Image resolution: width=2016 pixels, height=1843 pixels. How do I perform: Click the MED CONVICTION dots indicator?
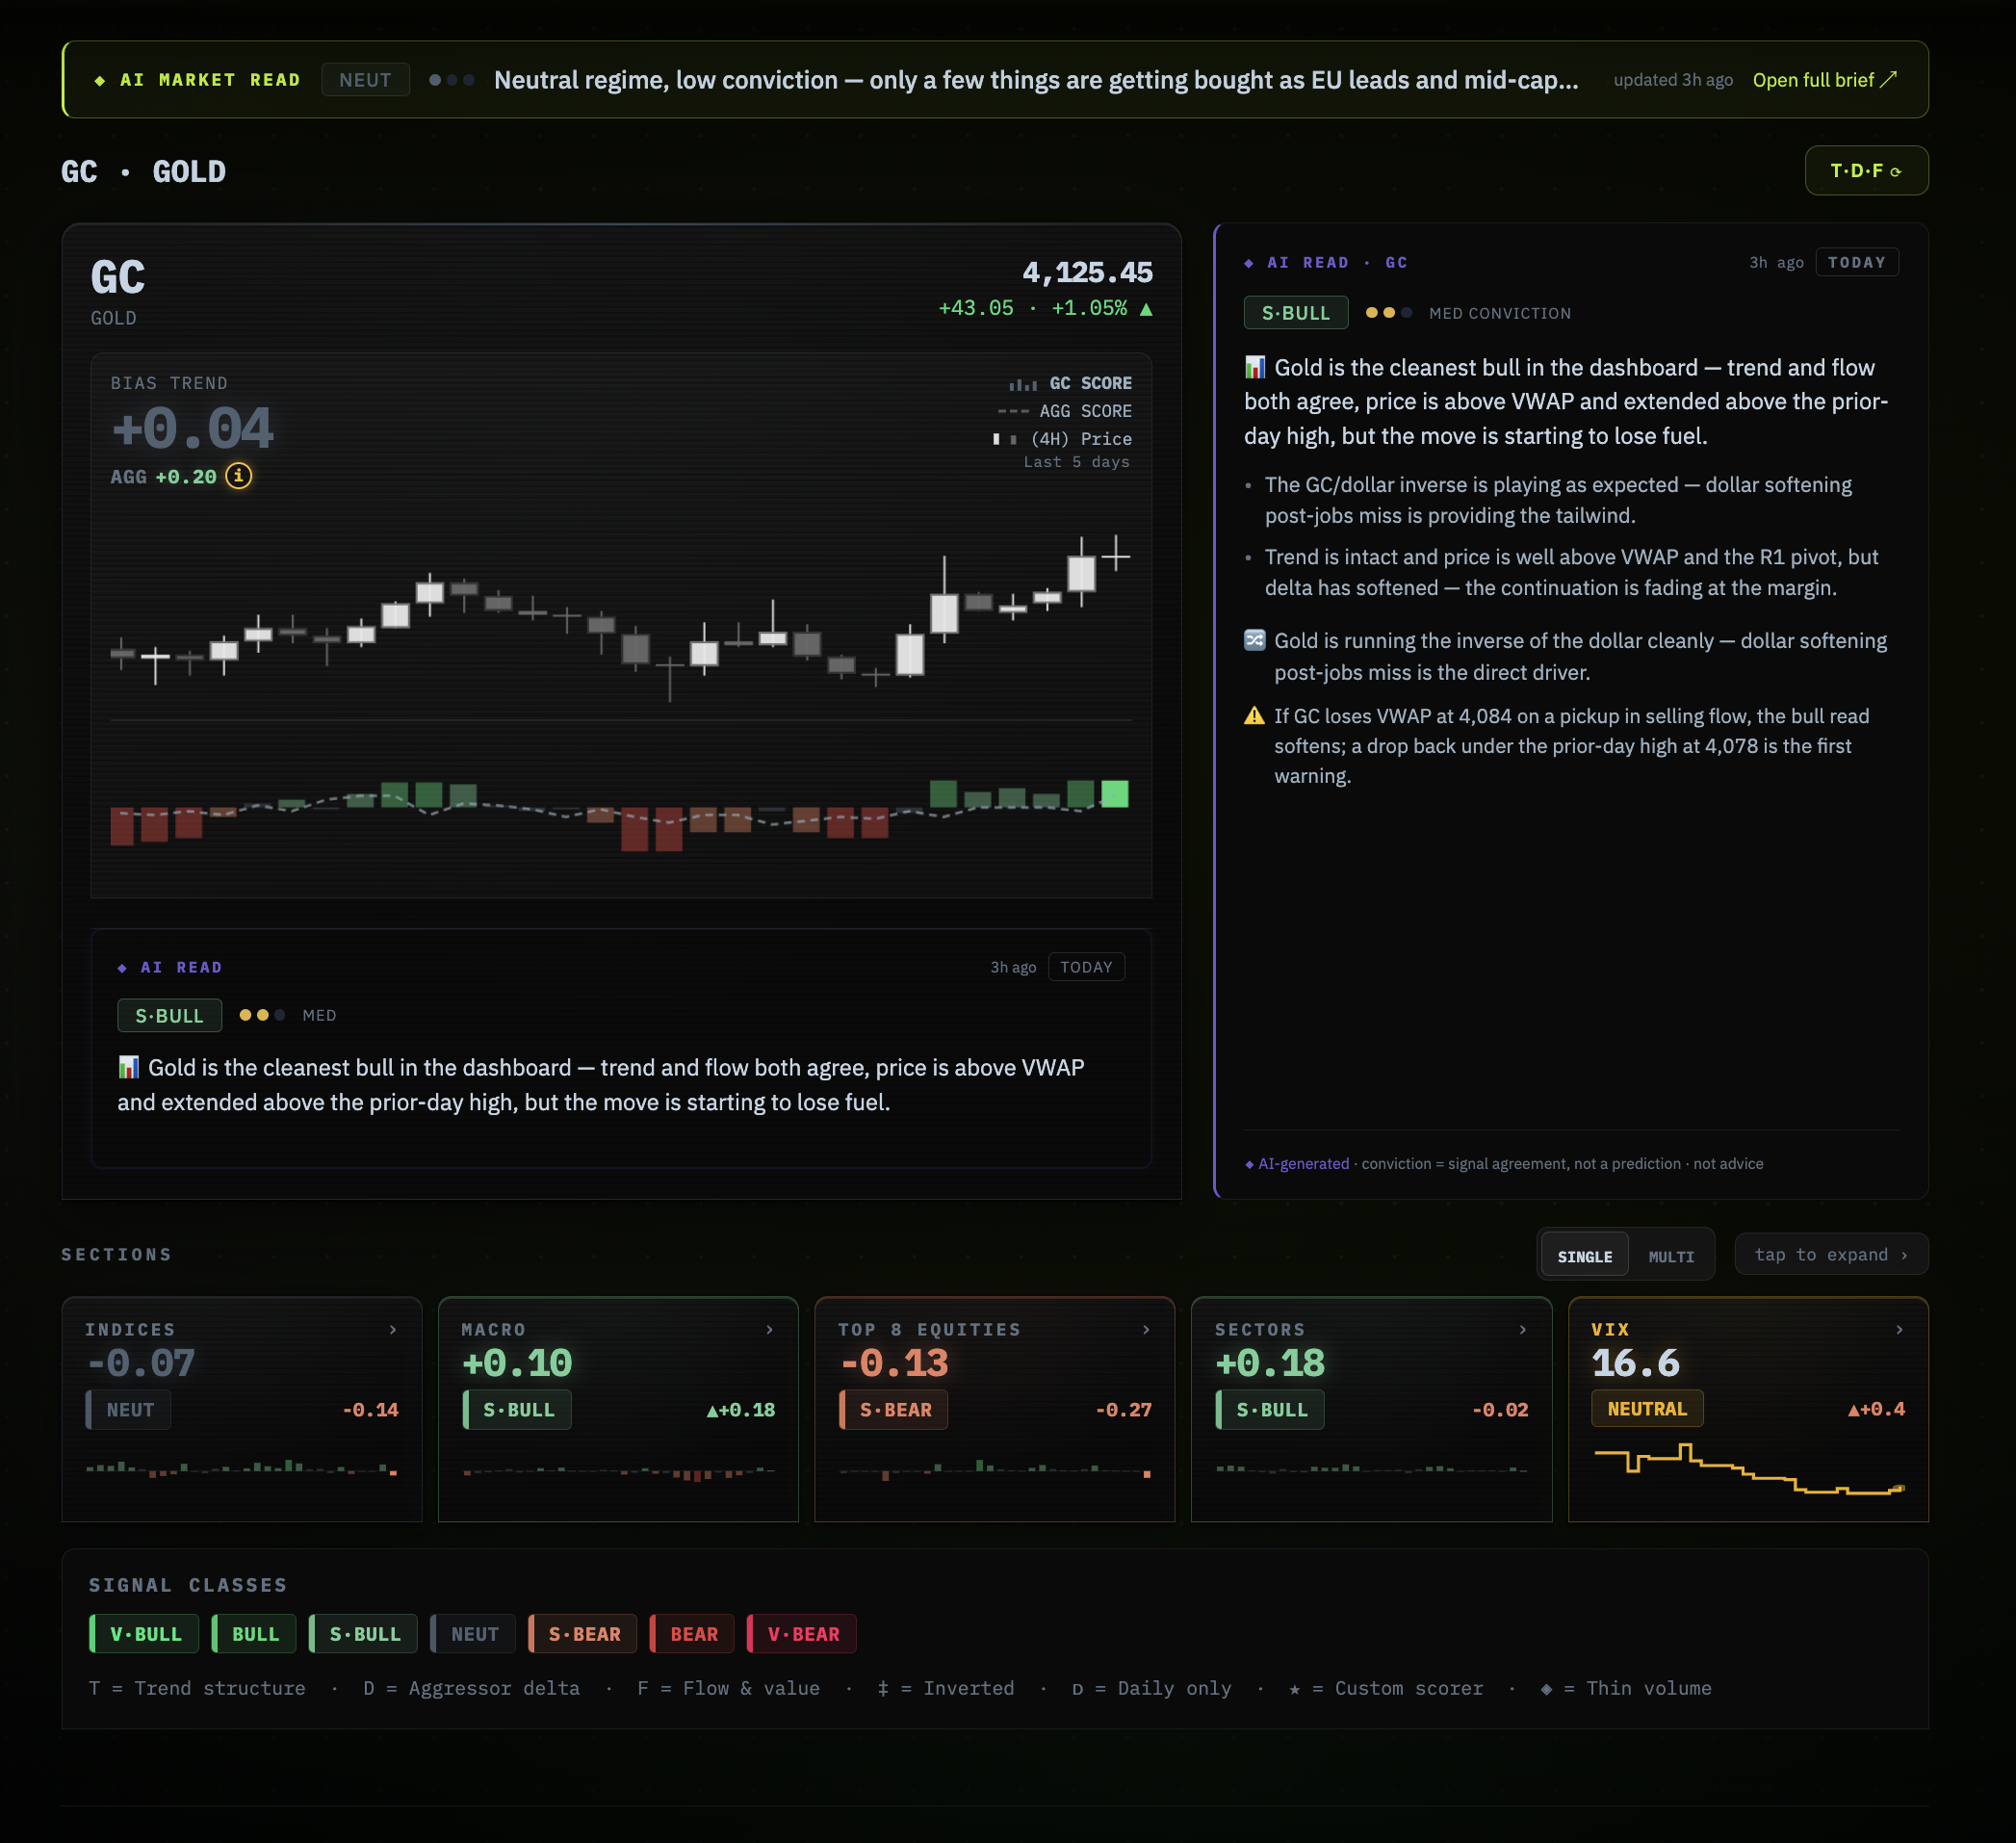tap(1389, 313)
